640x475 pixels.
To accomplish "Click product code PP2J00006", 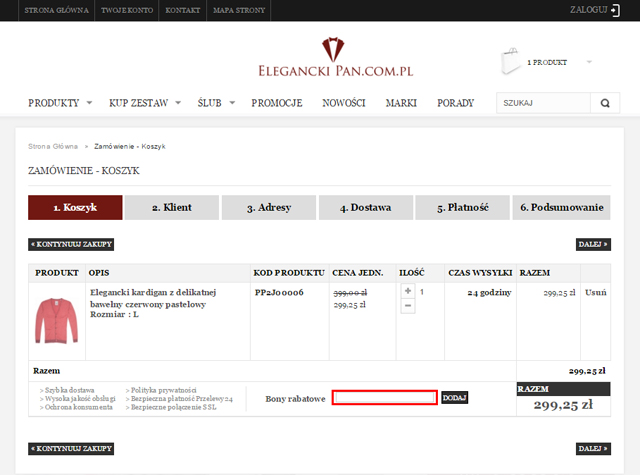I will [x=279, y=292].
